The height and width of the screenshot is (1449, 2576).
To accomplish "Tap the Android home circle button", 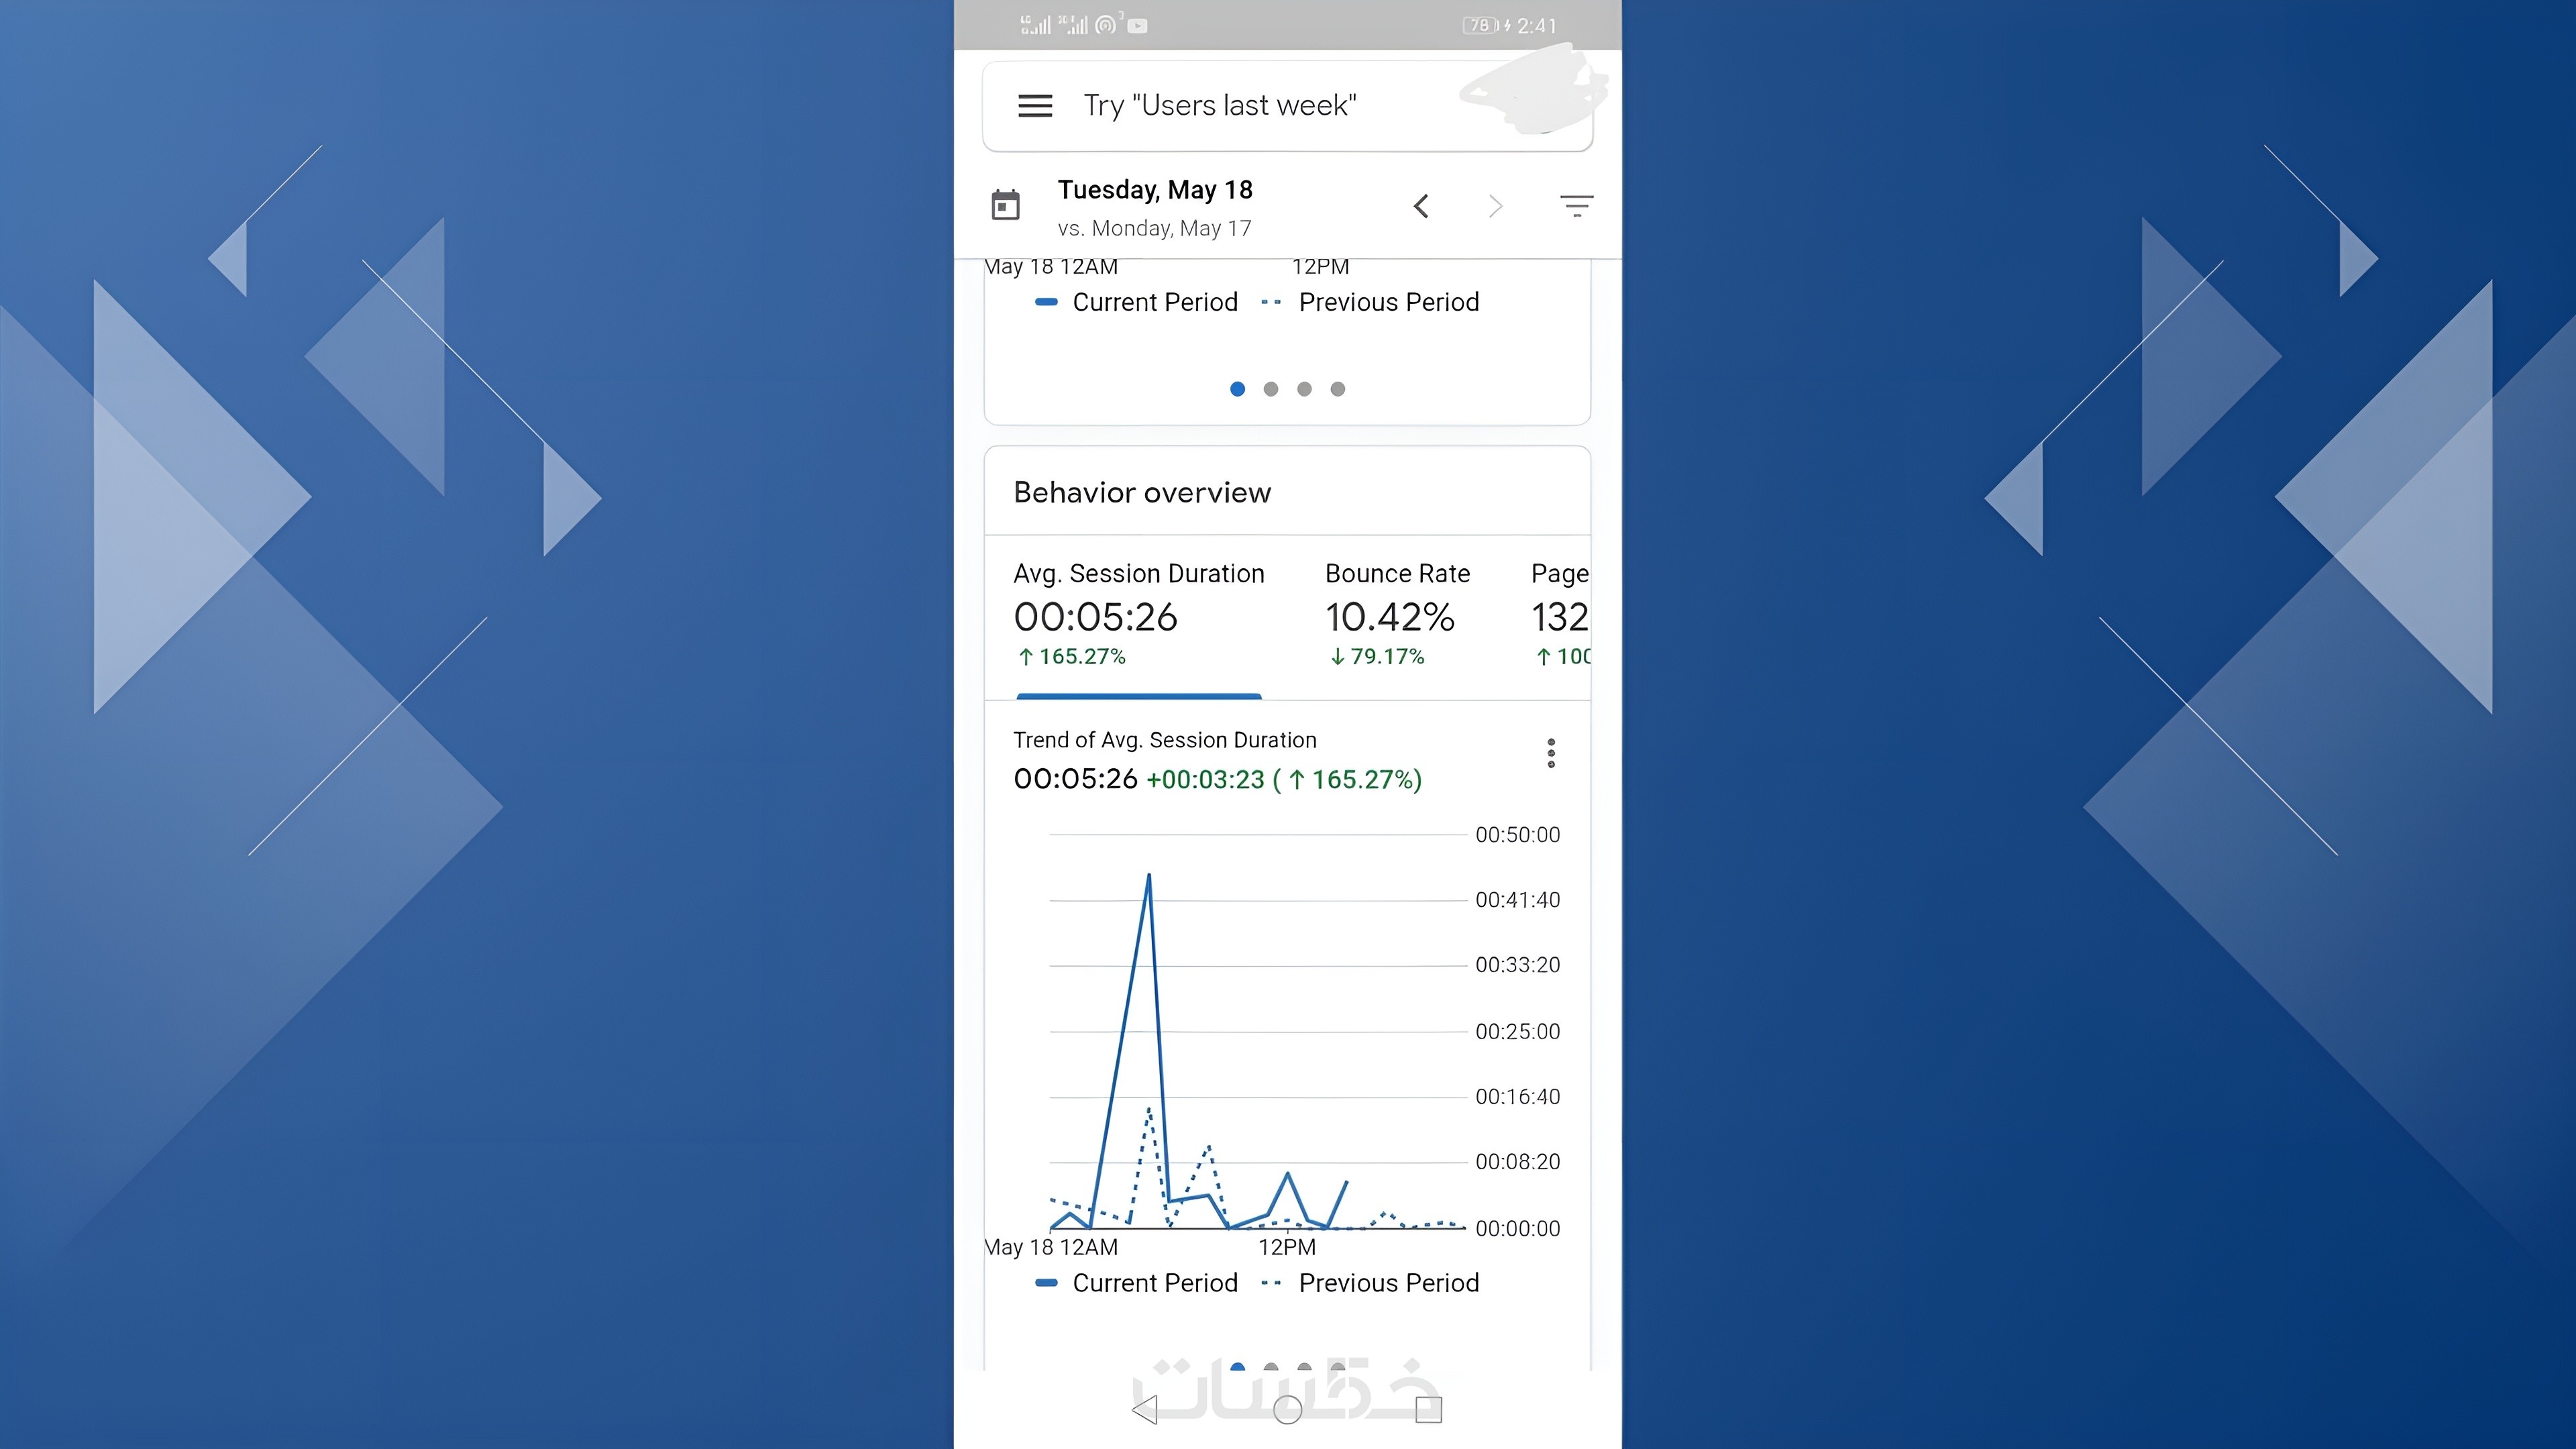I will 1288,1410.
